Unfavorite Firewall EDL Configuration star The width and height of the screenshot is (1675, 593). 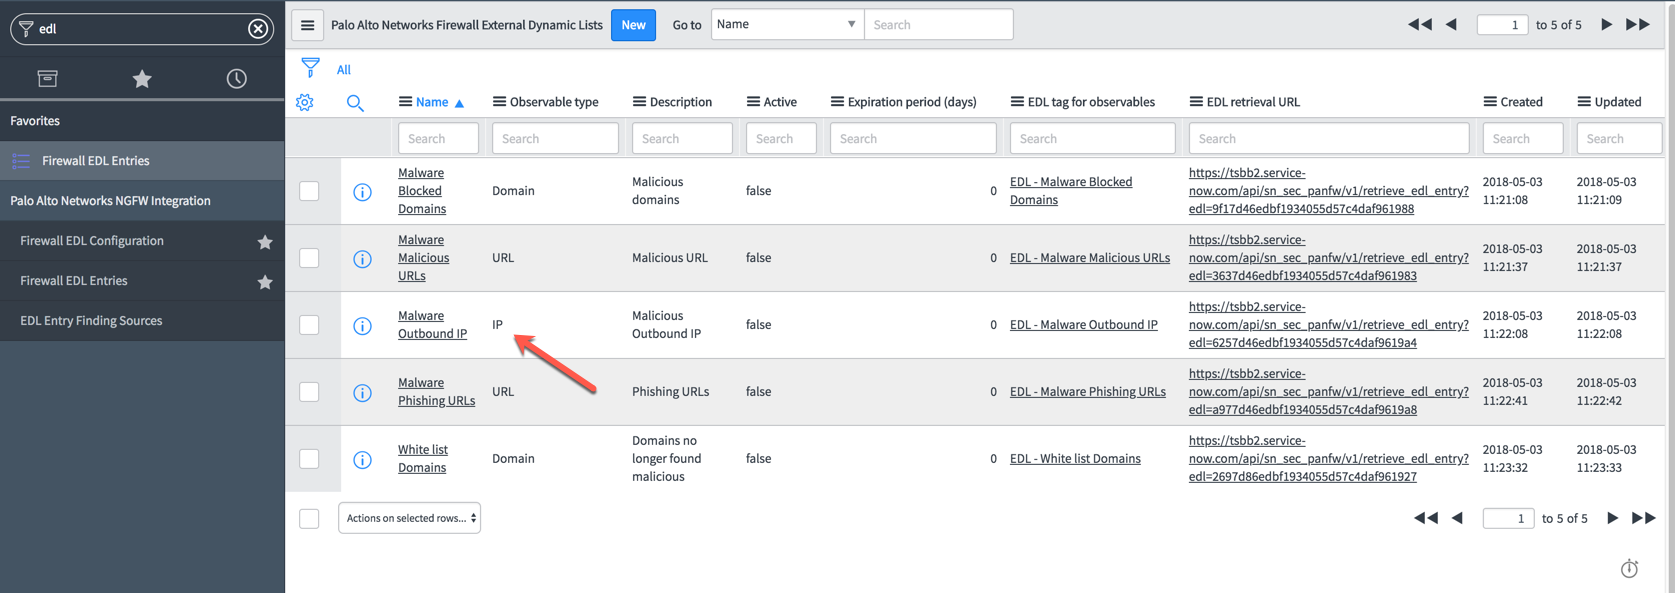click(265, 242)
